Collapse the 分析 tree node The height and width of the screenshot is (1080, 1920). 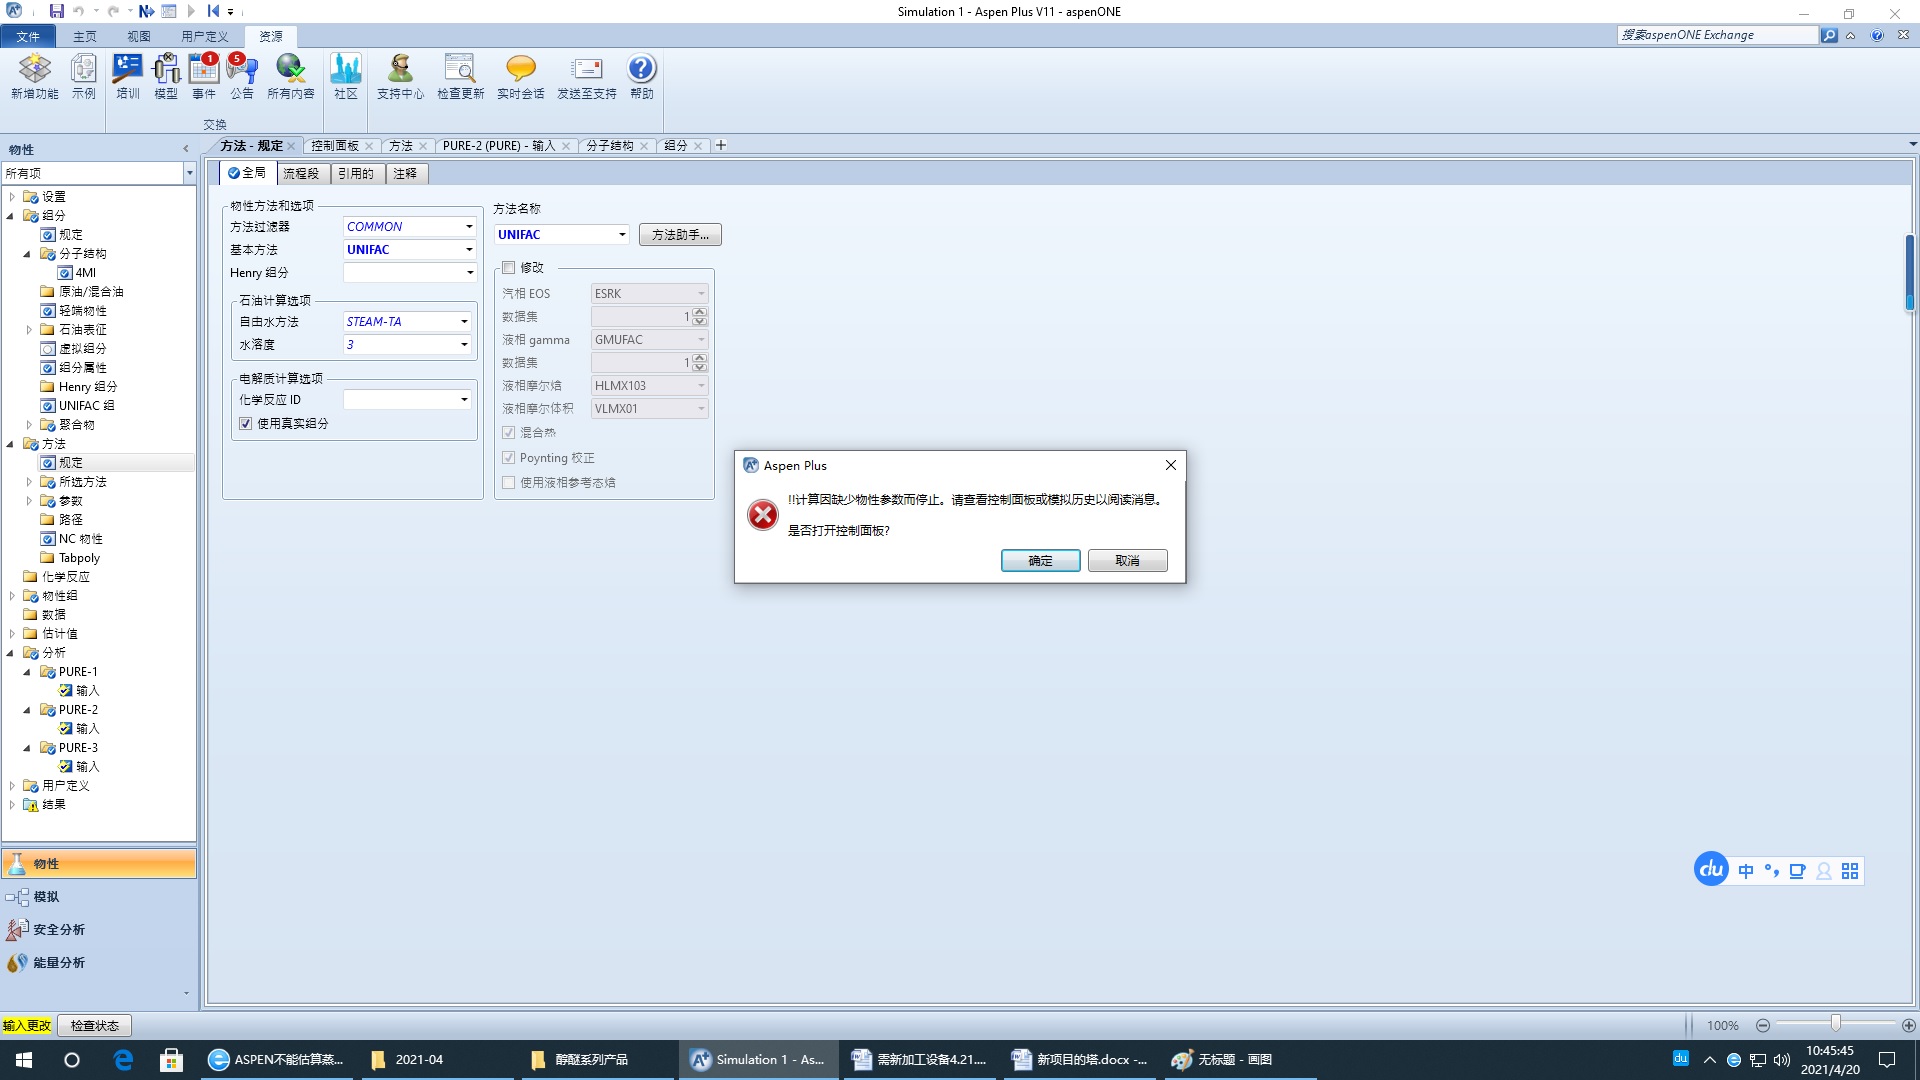[x=11, y=653]
